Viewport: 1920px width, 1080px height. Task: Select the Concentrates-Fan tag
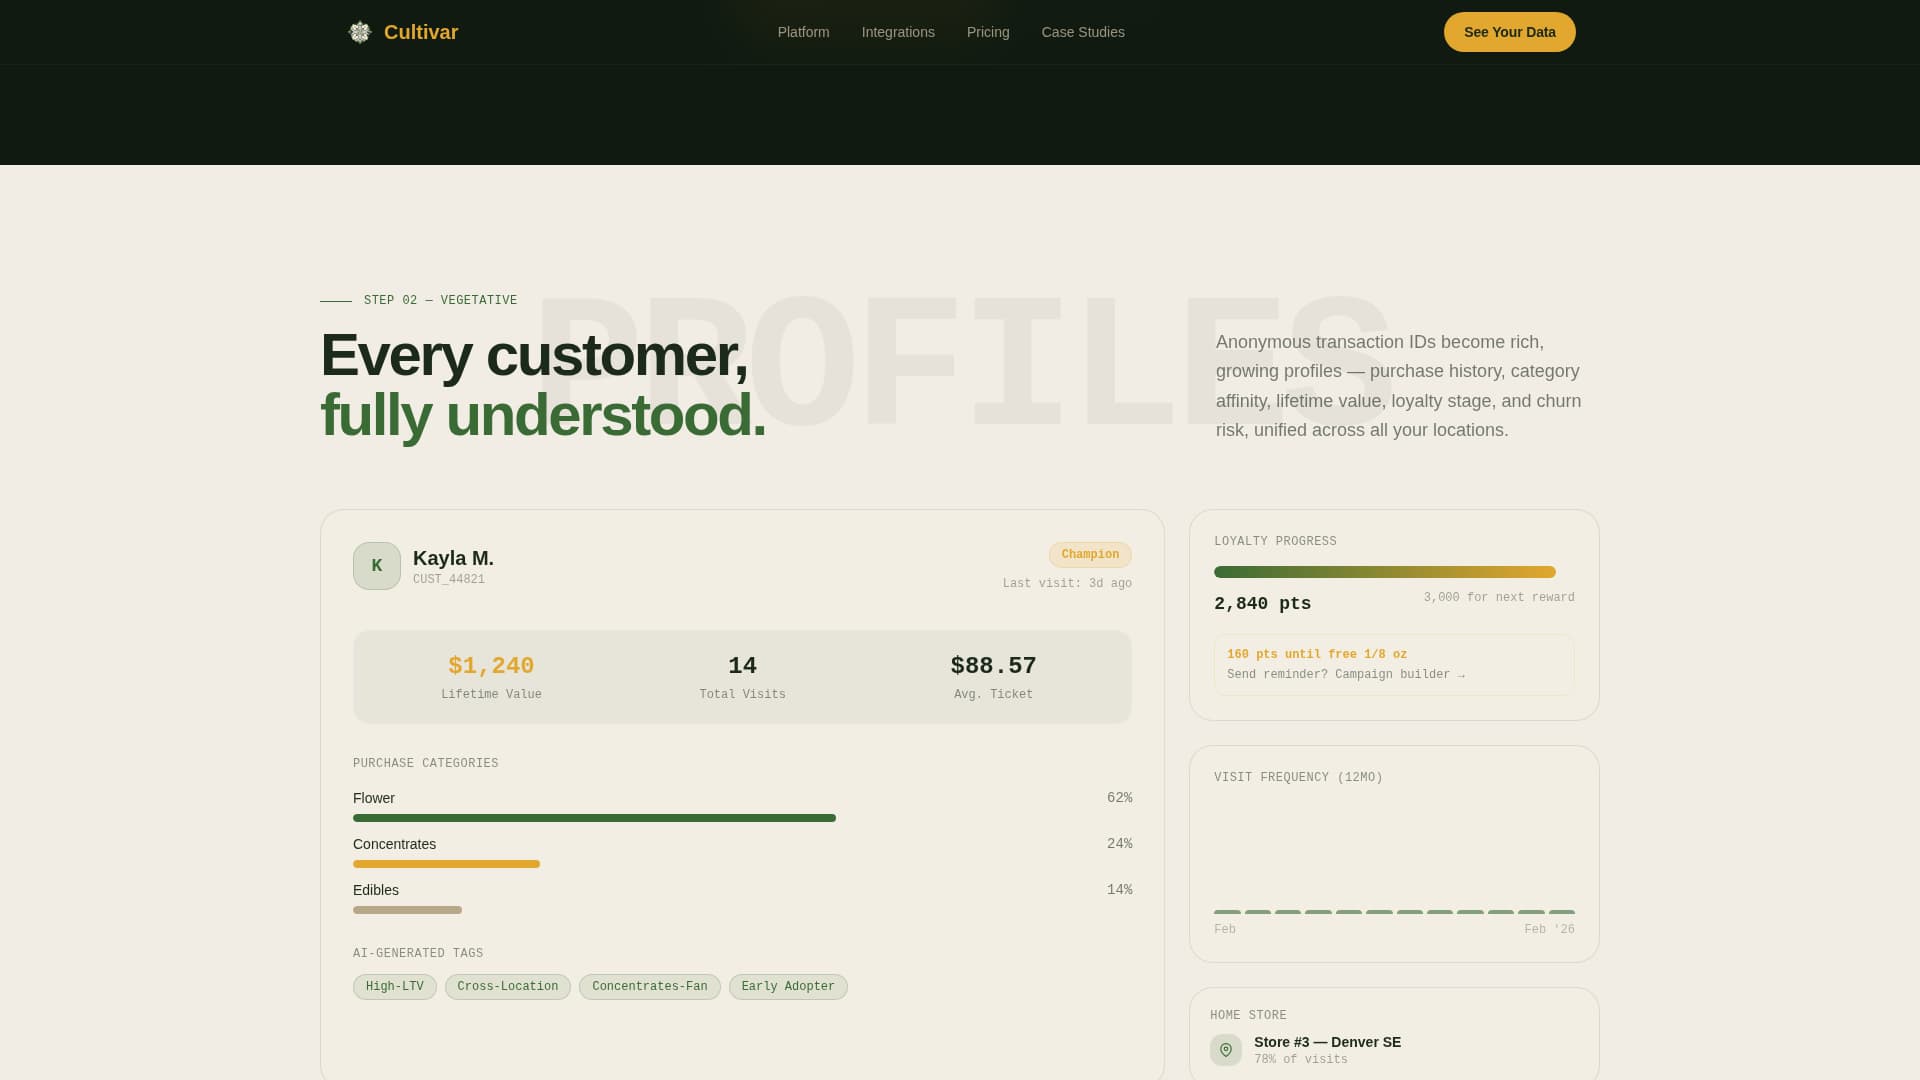click(650, 987)
